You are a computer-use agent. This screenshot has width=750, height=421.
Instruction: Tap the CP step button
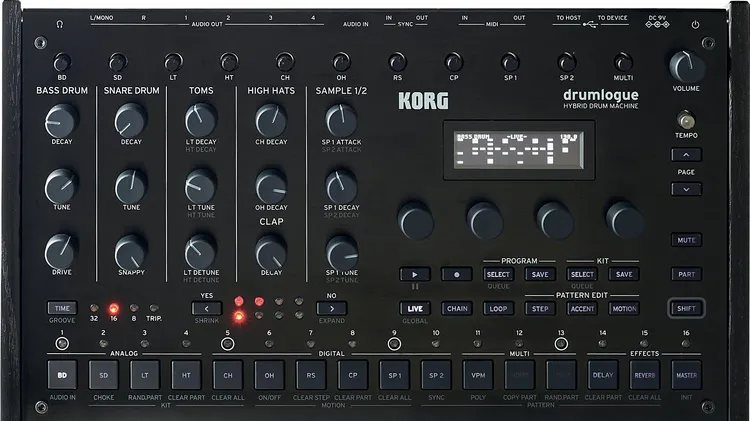tap(353, 375)
